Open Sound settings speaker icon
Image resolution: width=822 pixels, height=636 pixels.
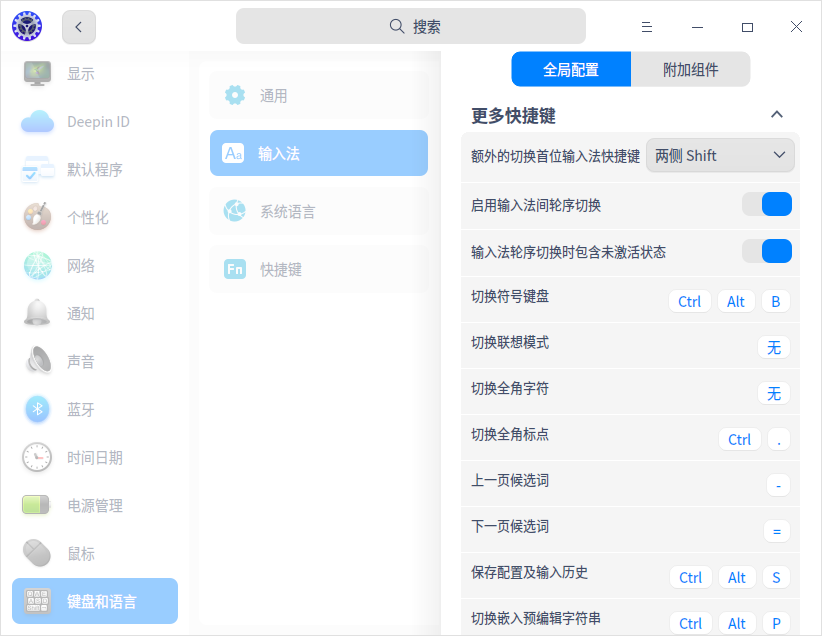(x=37, y=361)
